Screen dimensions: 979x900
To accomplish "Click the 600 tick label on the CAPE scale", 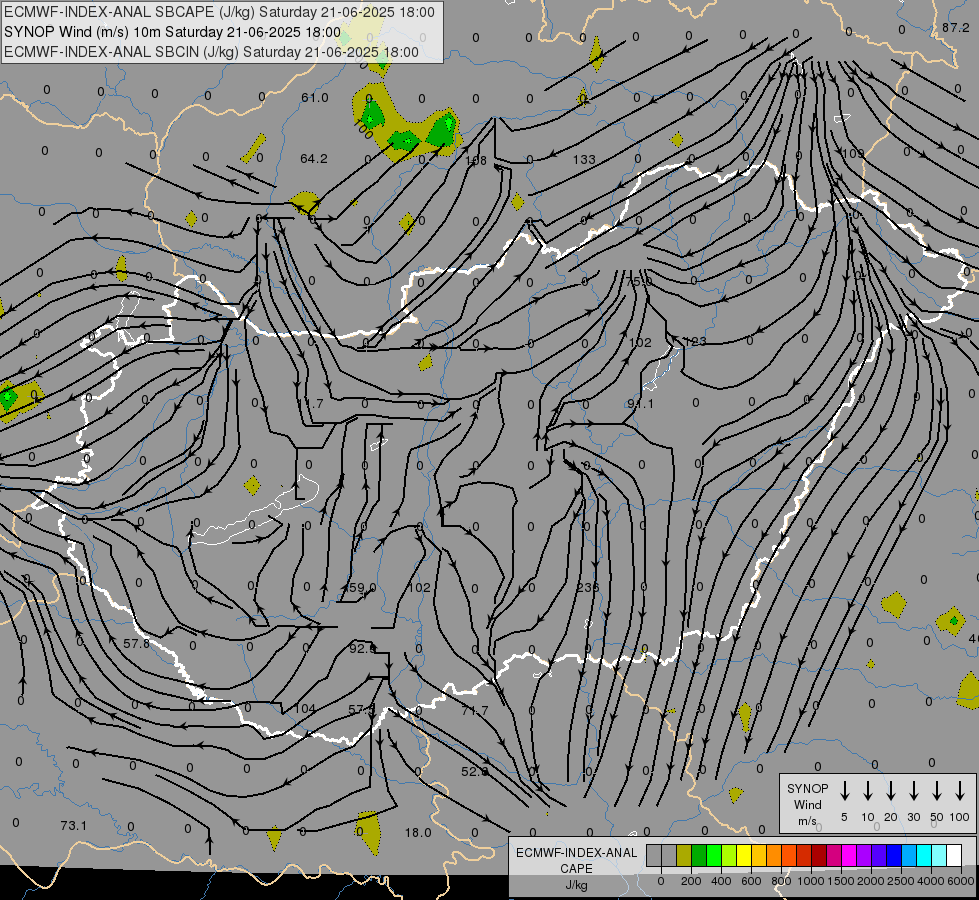I will tap(751, 881).
